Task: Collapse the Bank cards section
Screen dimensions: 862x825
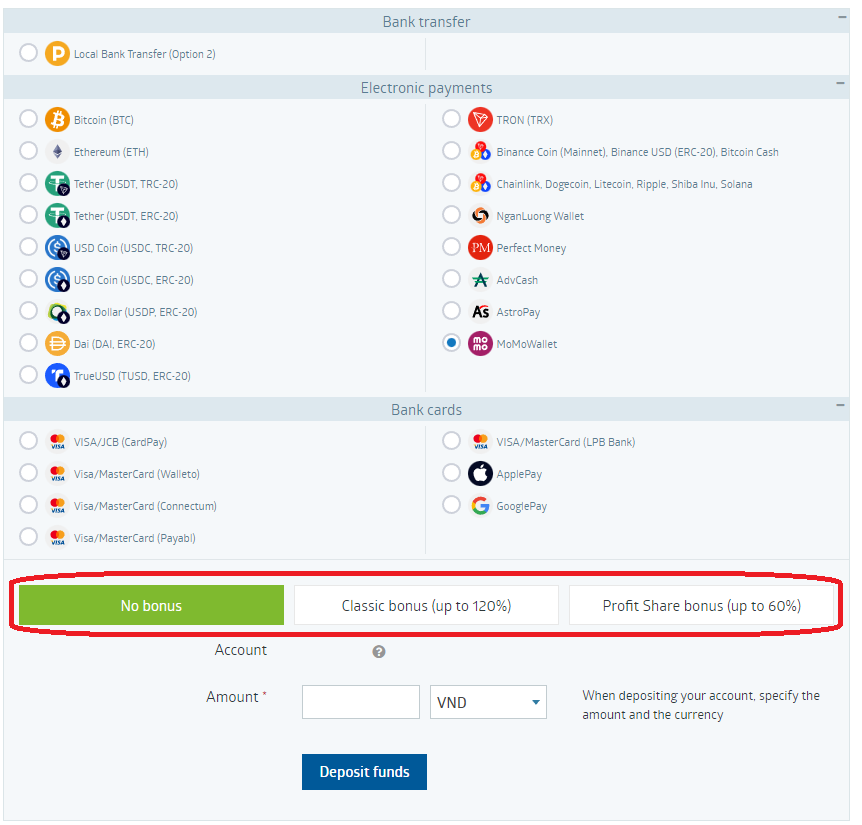Action: (840, 406)
